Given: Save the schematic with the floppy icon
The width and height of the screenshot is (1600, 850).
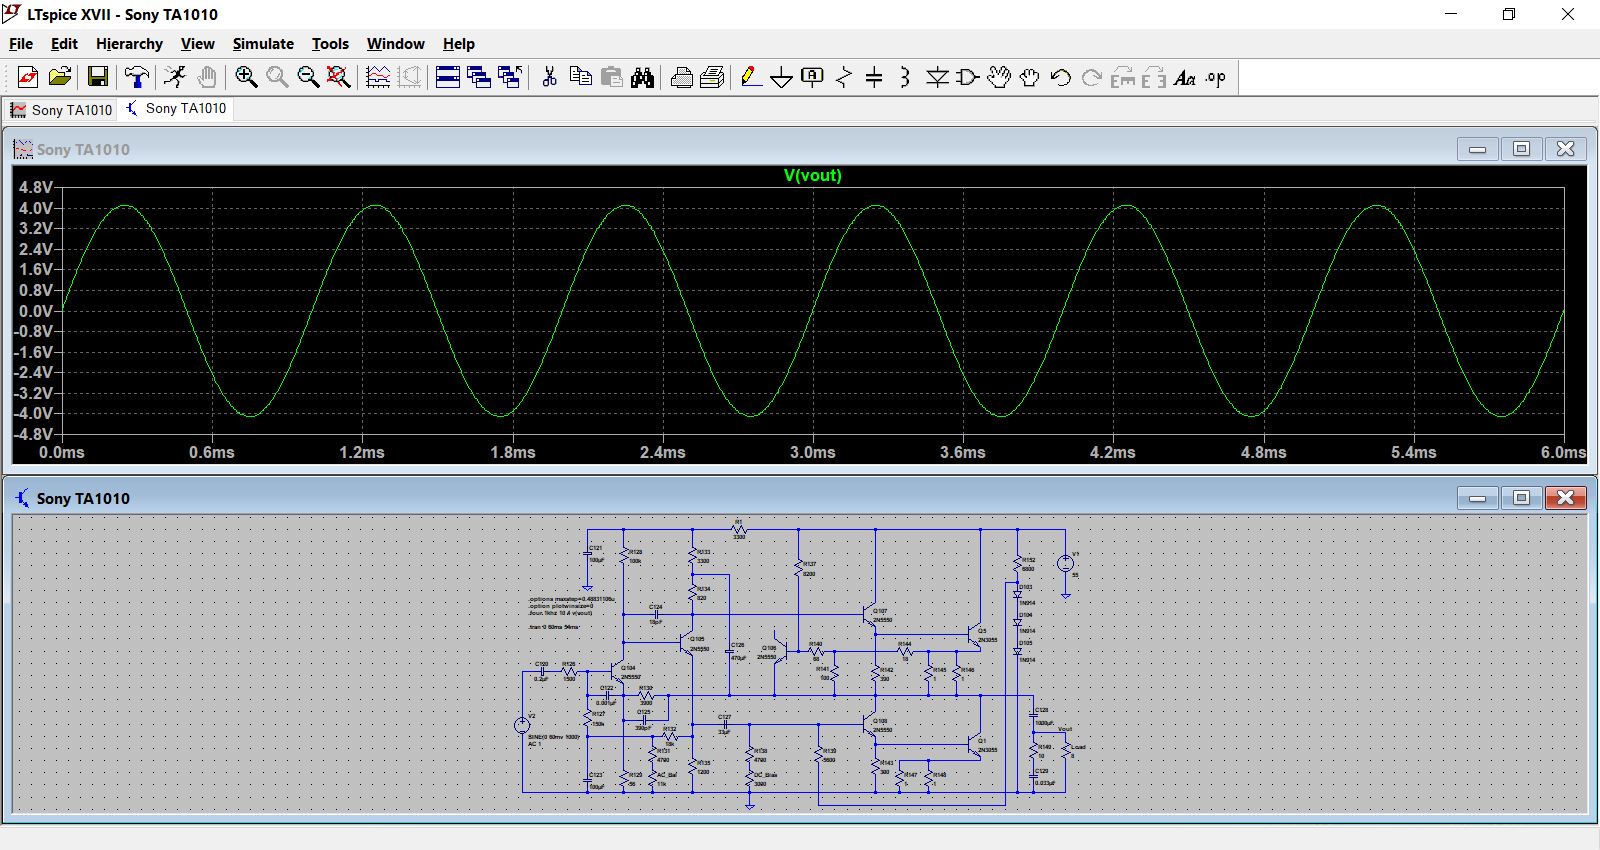Looking at the screenshot, I should 98,77.
